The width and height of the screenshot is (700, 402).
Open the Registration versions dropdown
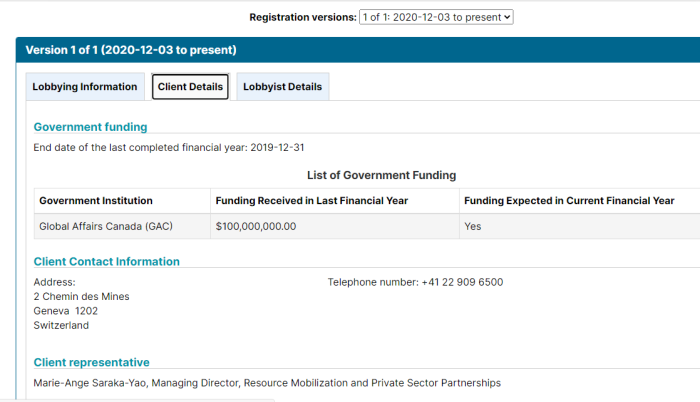pos(436,17)
